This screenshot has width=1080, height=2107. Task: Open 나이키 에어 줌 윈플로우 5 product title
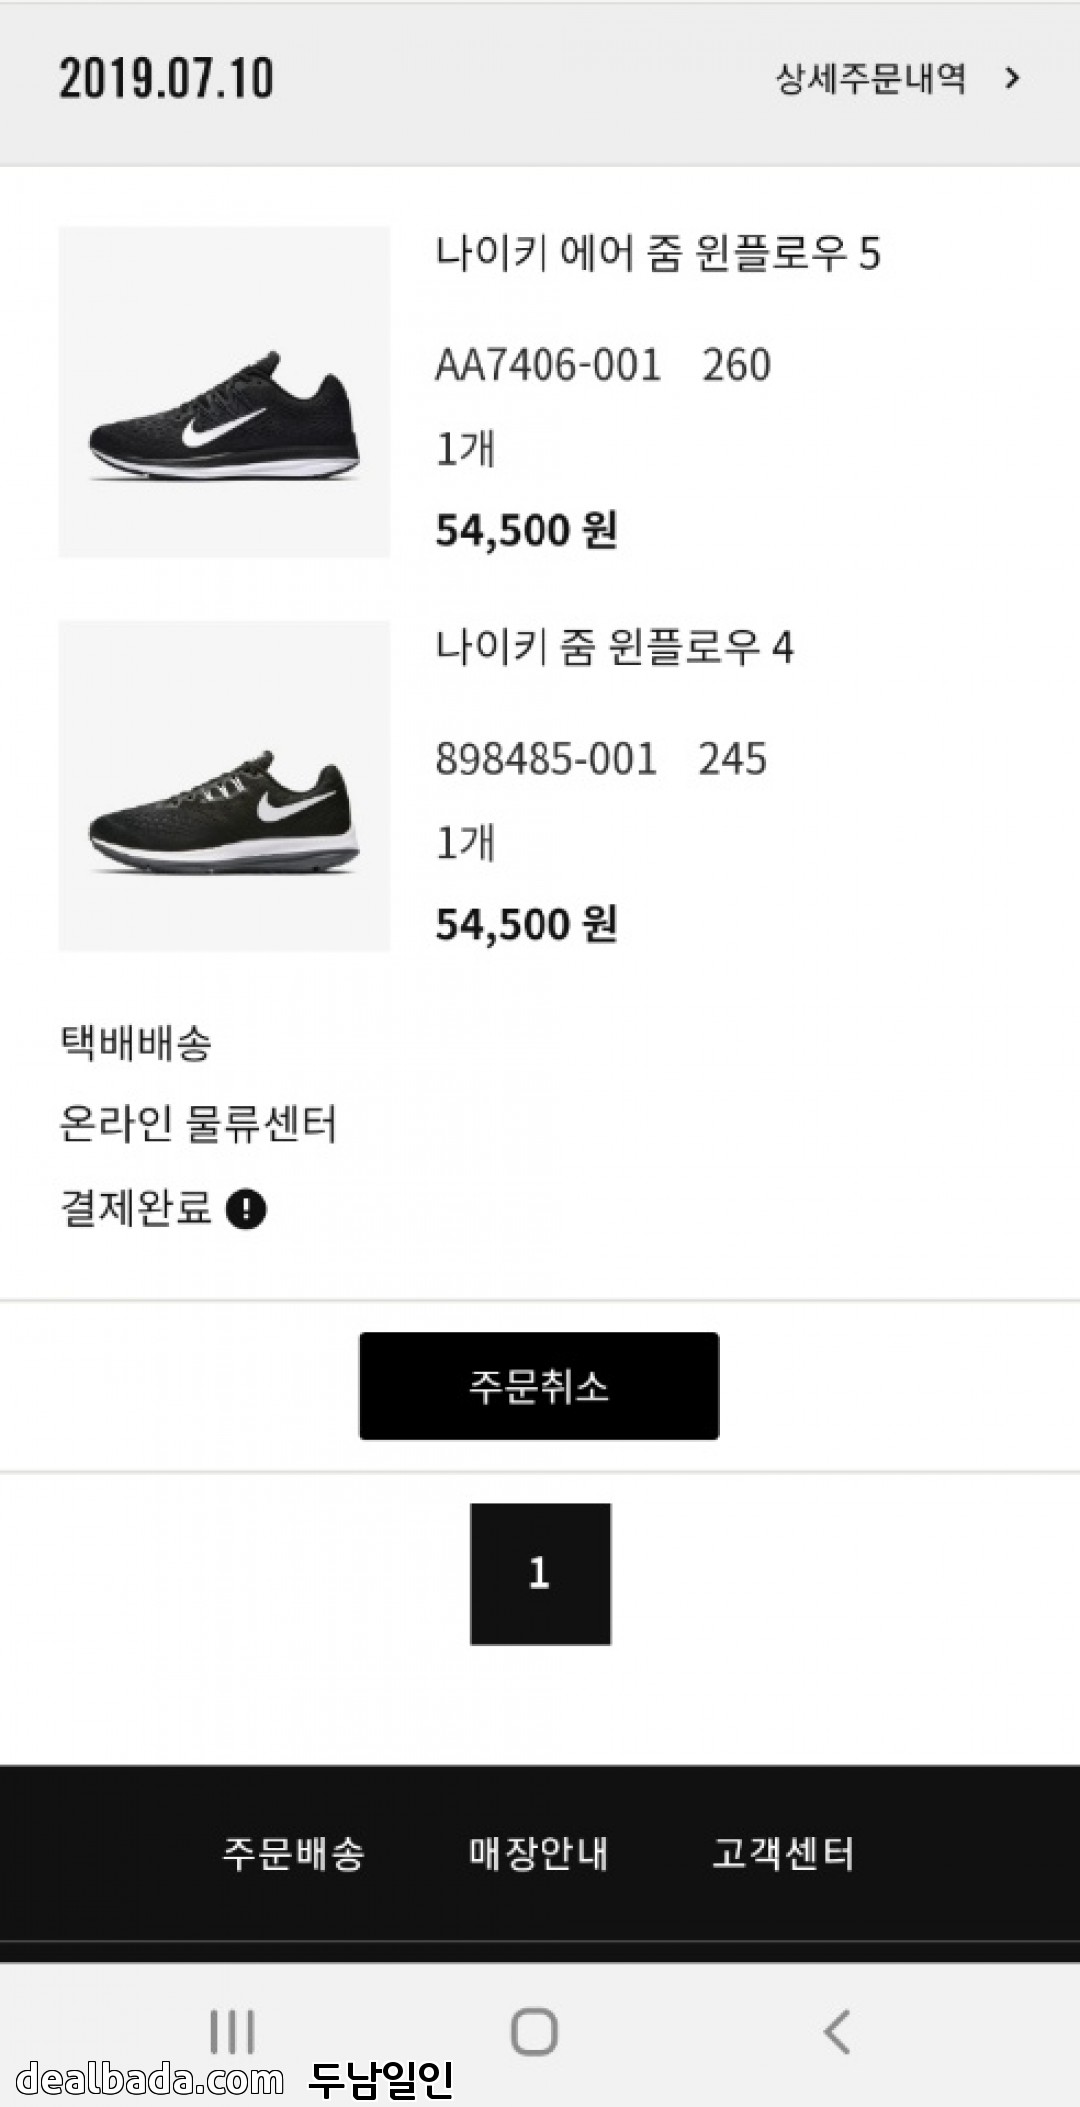click(x=657, y=253)
